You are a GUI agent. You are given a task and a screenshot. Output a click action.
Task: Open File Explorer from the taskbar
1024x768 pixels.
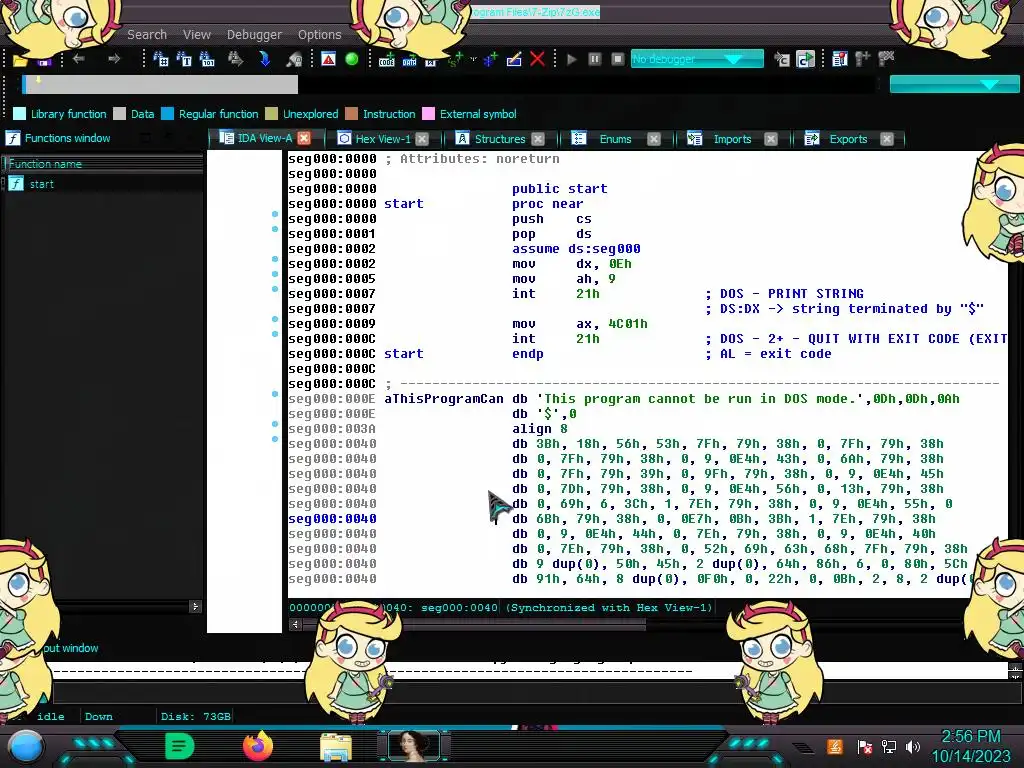(336, 747)
